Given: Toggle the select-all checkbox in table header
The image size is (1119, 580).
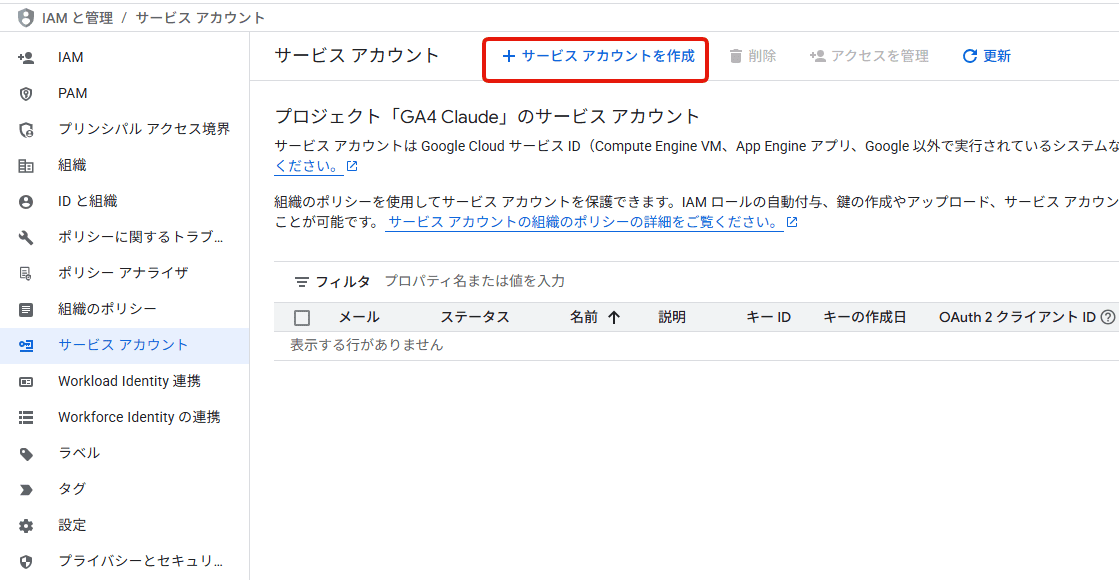Looking at the screenshot, I should click(x=302, y=318).
